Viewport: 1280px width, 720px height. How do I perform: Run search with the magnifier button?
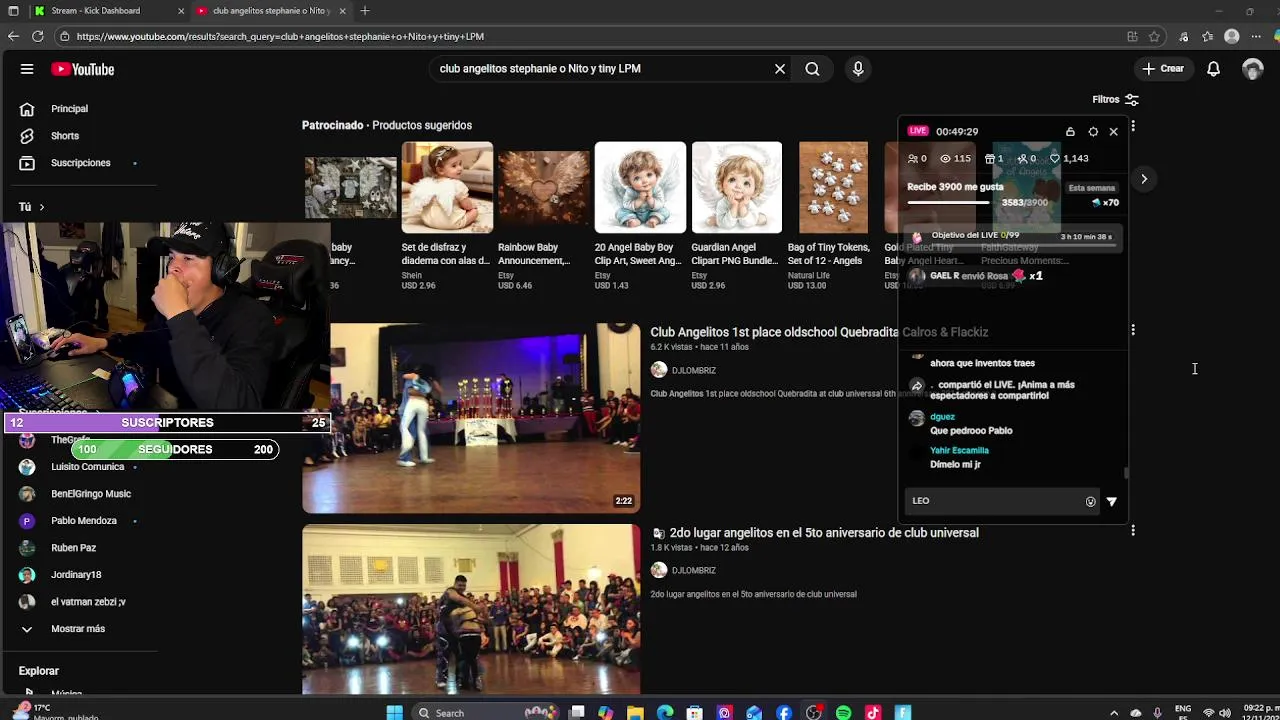tap(812, 69)
